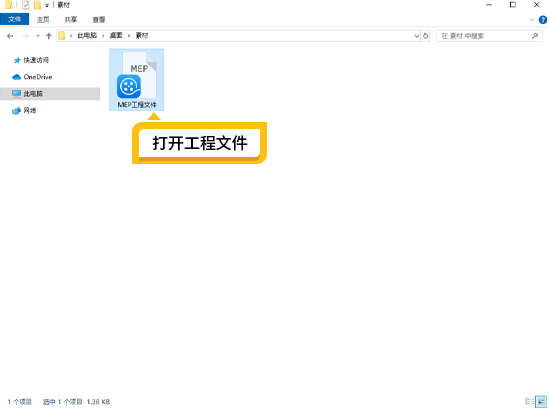Screen dimensions: 549x408
Task: Click the properties checkmark in title bar
Action: tap(26, 5)
